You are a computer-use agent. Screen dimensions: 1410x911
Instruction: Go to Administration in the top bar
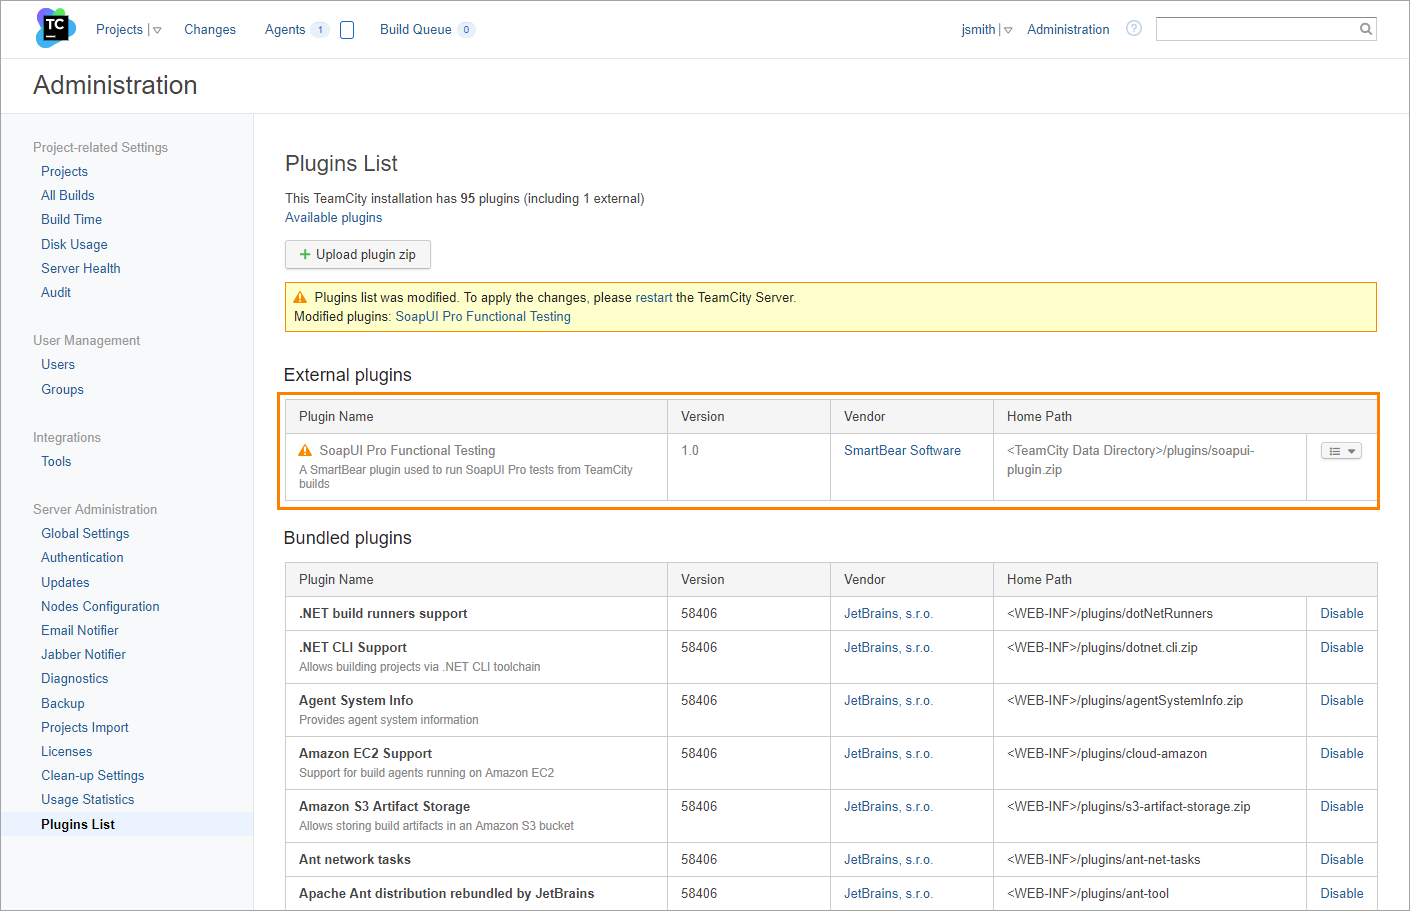[x=1068, y=29]
